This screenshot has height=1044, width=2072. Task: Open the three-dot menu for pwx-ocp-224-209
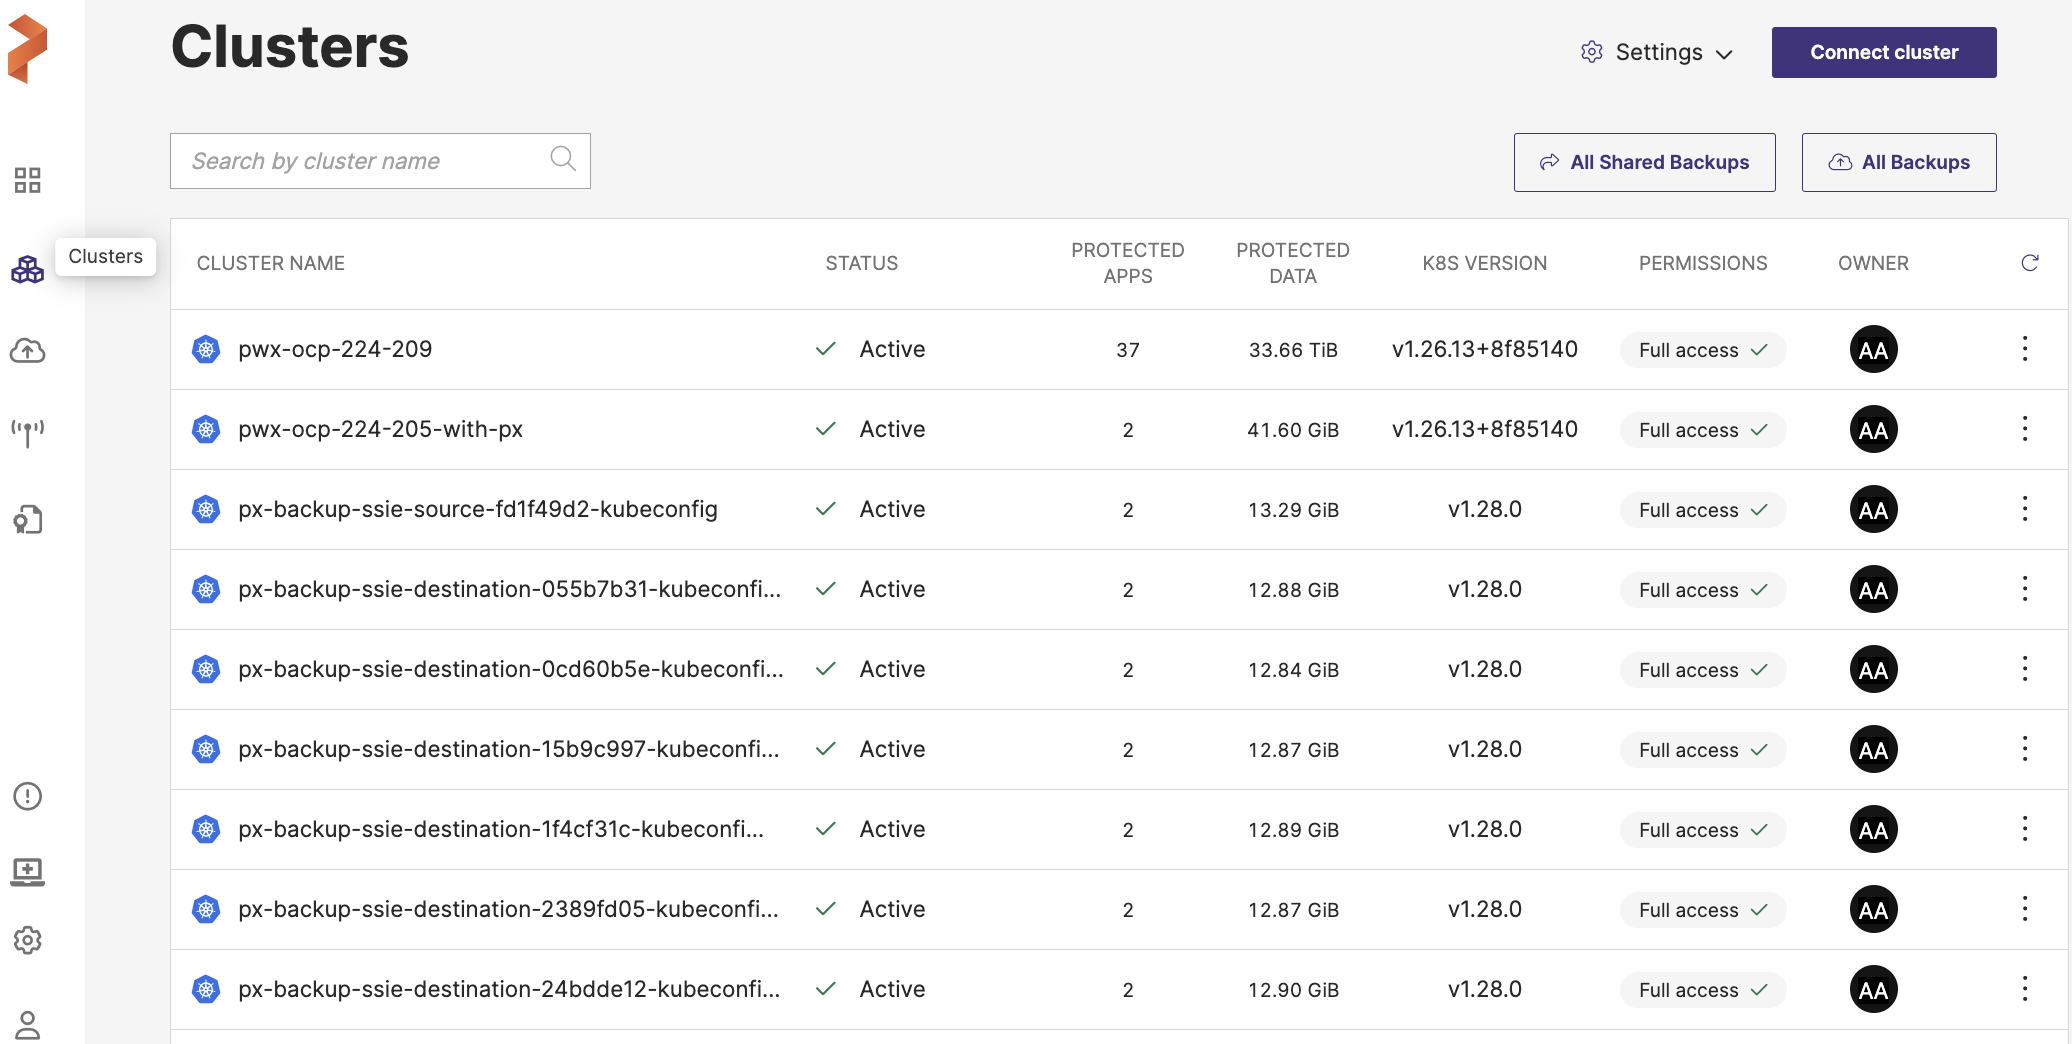[2025, 349]
